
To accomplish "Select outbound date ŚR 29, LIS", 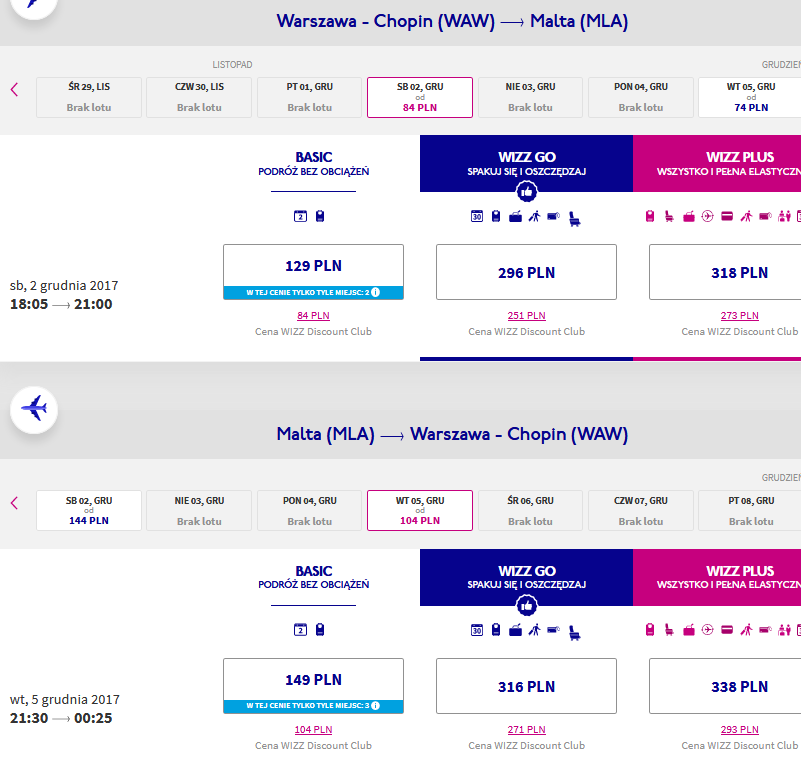I will (x=89, y=97).
